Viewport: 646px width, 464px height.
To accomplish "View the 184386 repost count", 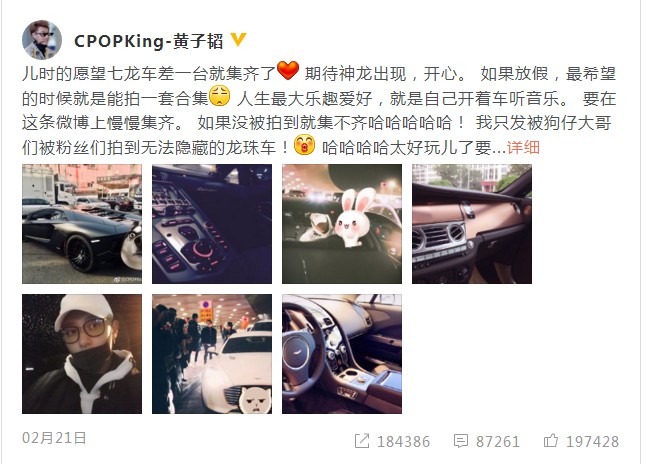I will 403,442.
